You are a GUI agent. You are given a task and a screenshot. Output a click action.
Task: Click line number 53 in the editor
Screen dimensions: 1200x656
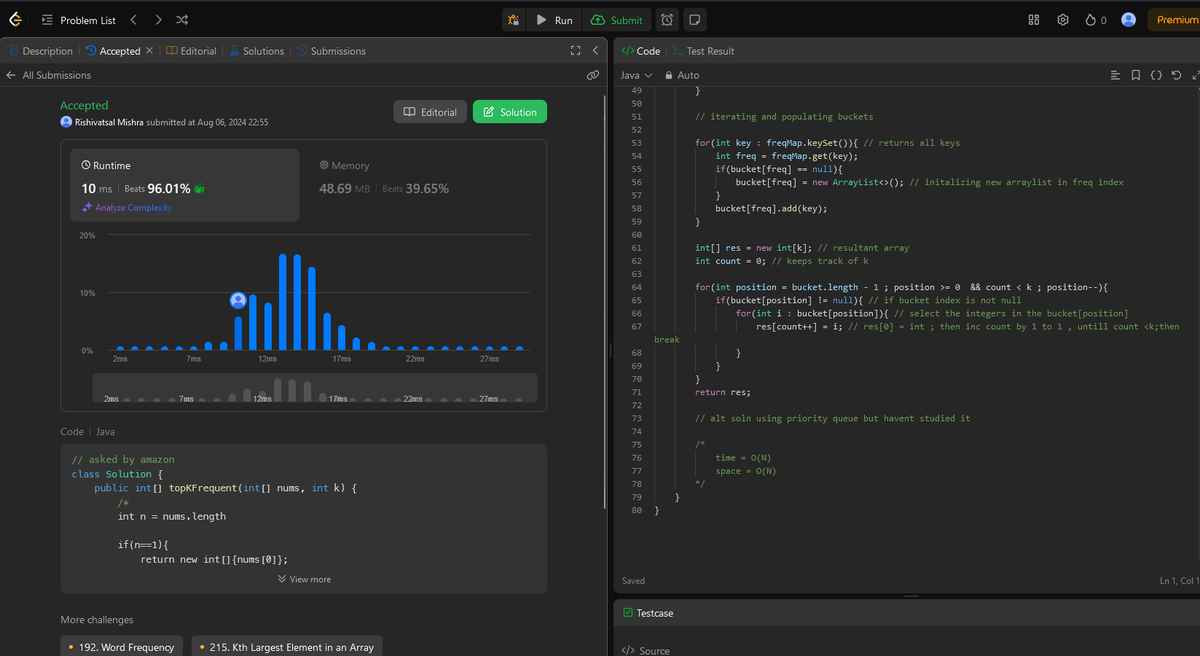pyautogui.click(x=636, y=143)
